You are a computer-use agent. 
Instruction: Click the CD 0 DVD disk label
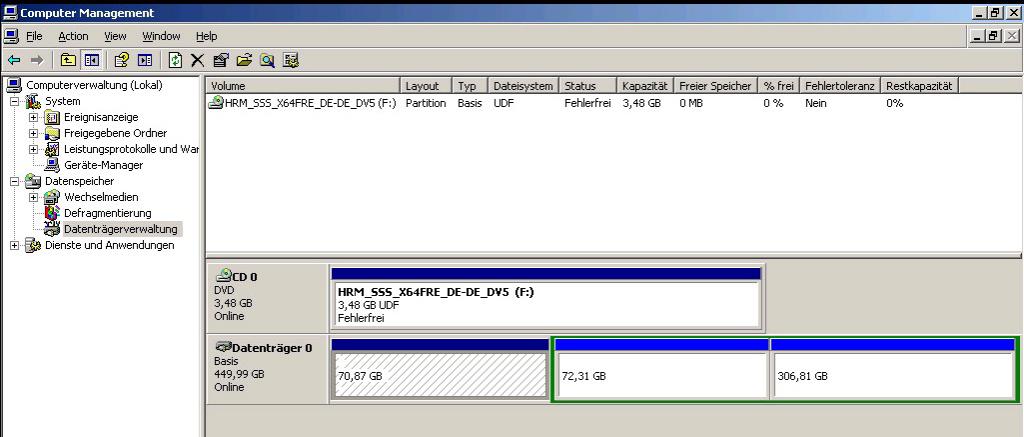point(267,298)
